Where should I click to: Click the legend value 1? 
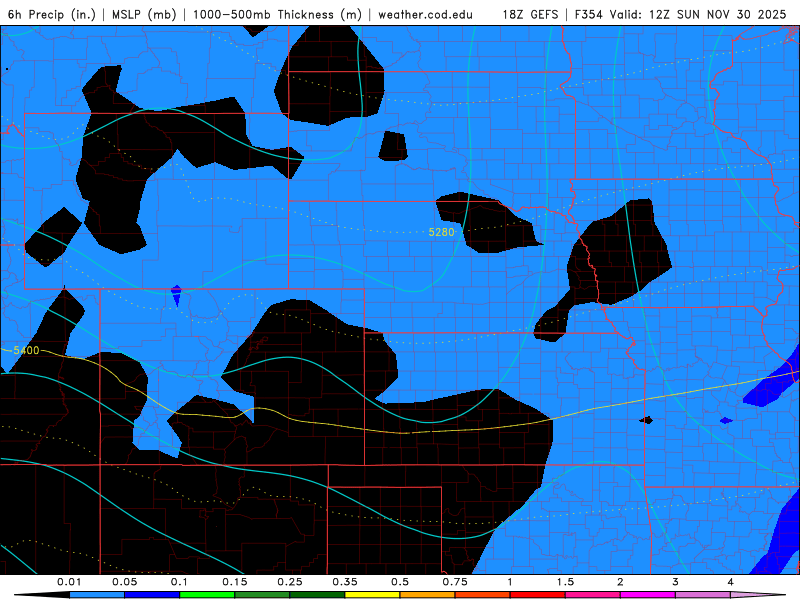click(510, 582)
